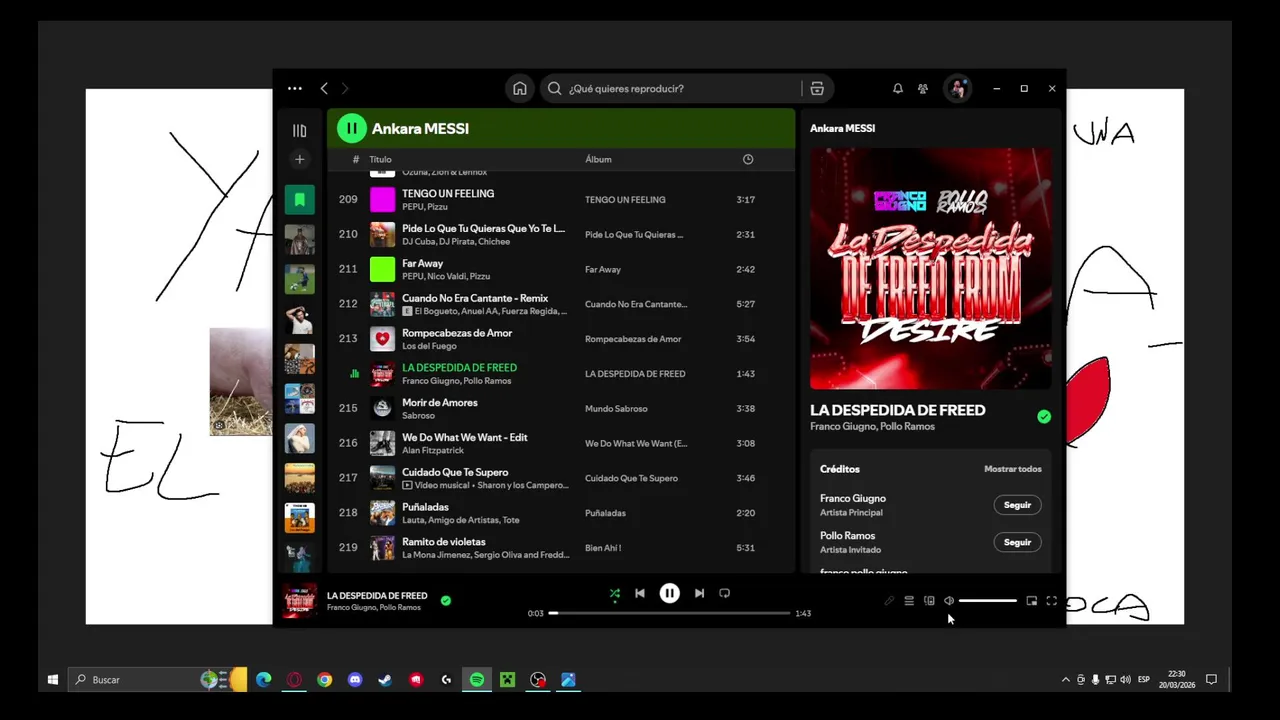
Task: Open the user profile avatar
Action: (x=958, y=88)
